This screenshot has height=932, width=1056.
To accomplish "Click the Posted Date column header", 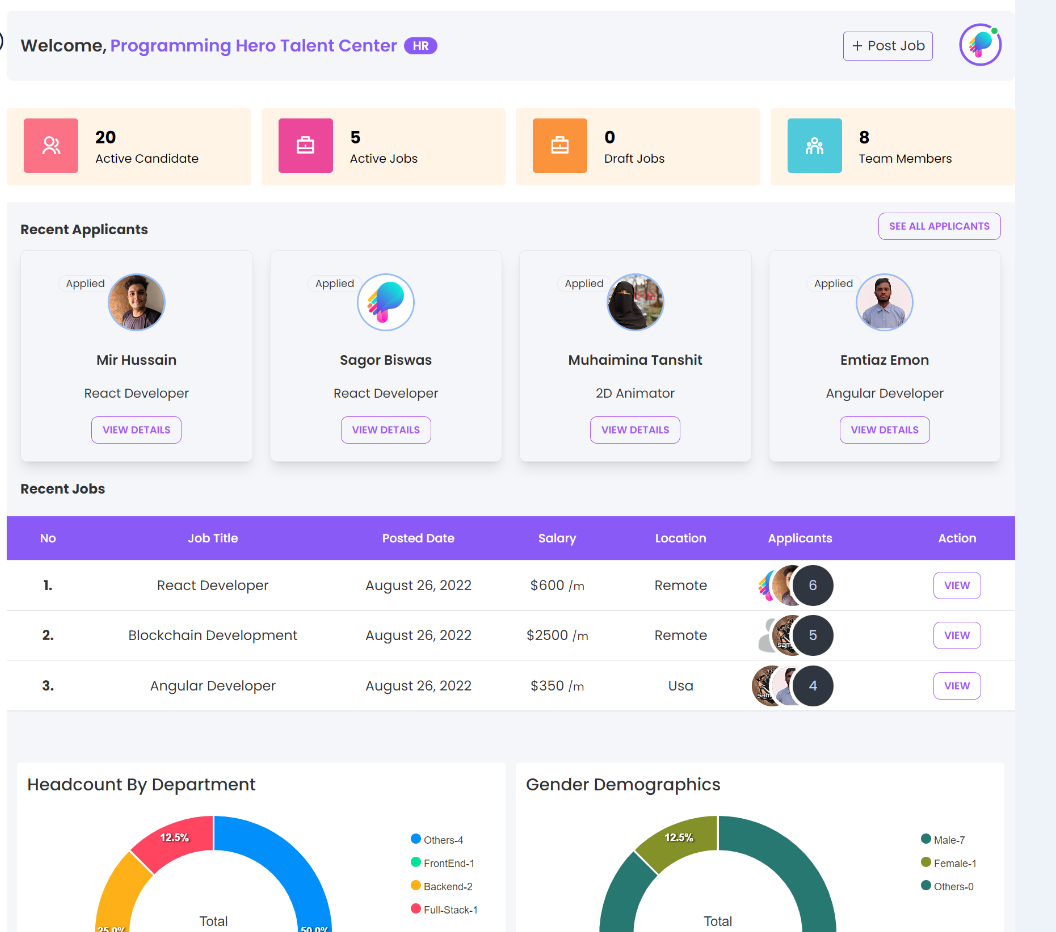I will (x=418, y=538).
